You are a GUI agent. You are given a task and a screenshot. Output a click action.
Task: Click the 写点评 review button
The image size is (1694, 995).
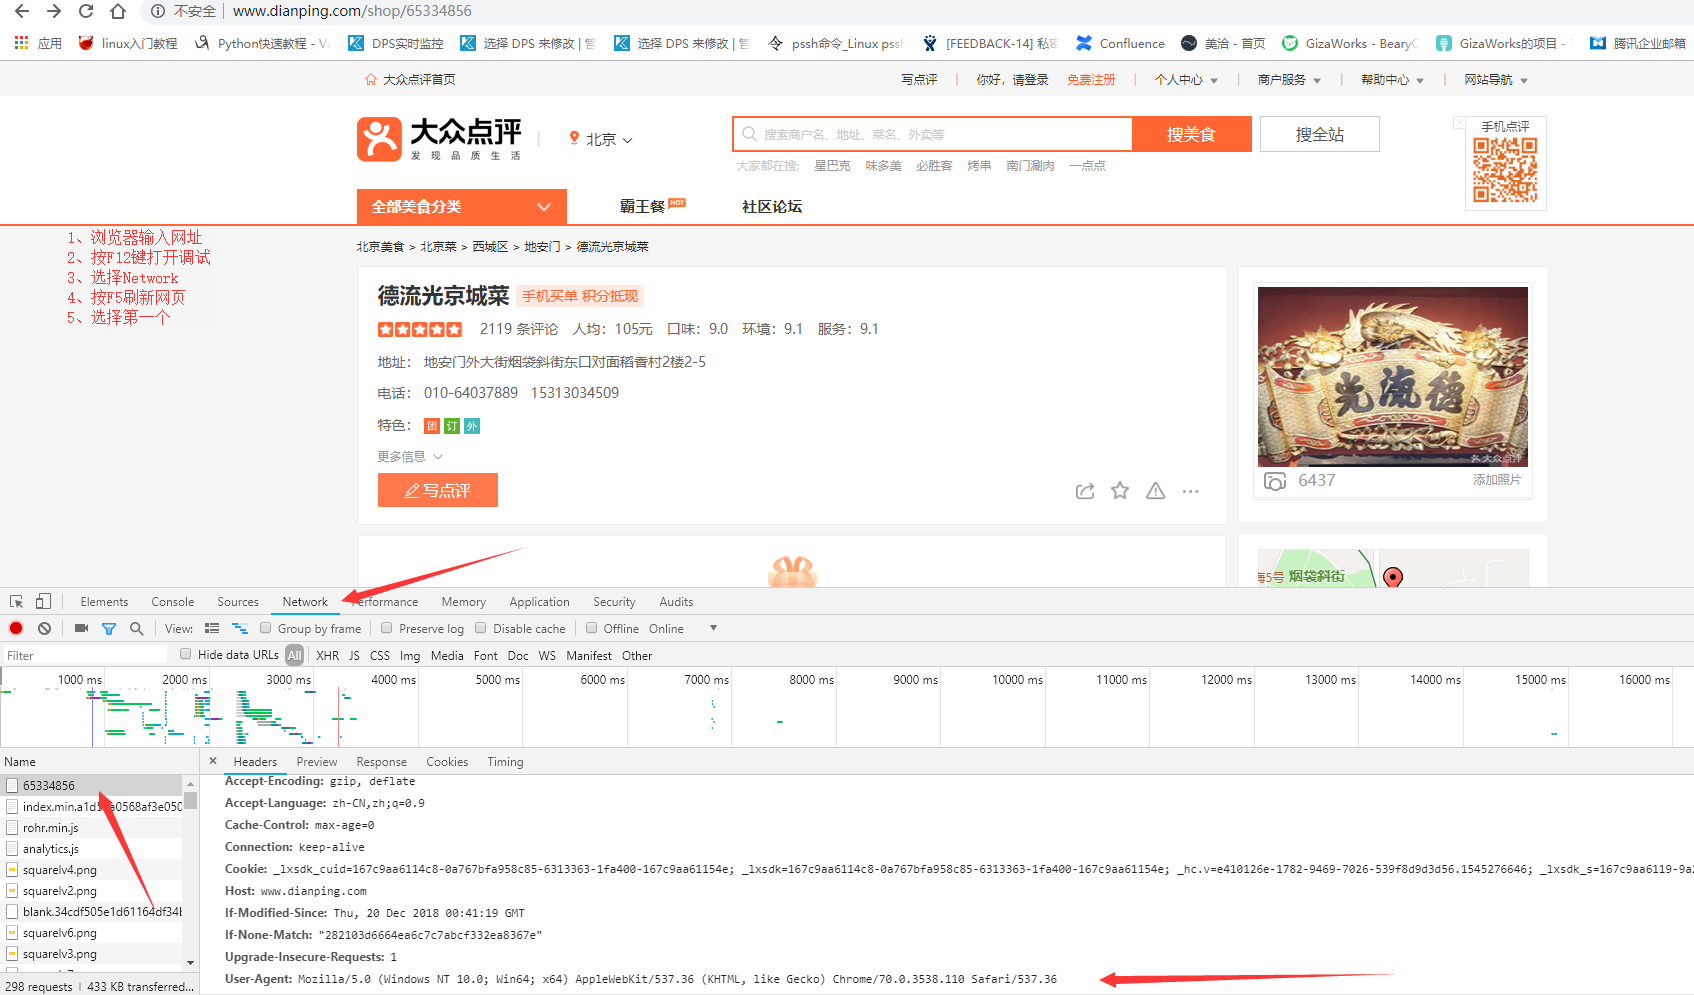(x=437, y=490)
